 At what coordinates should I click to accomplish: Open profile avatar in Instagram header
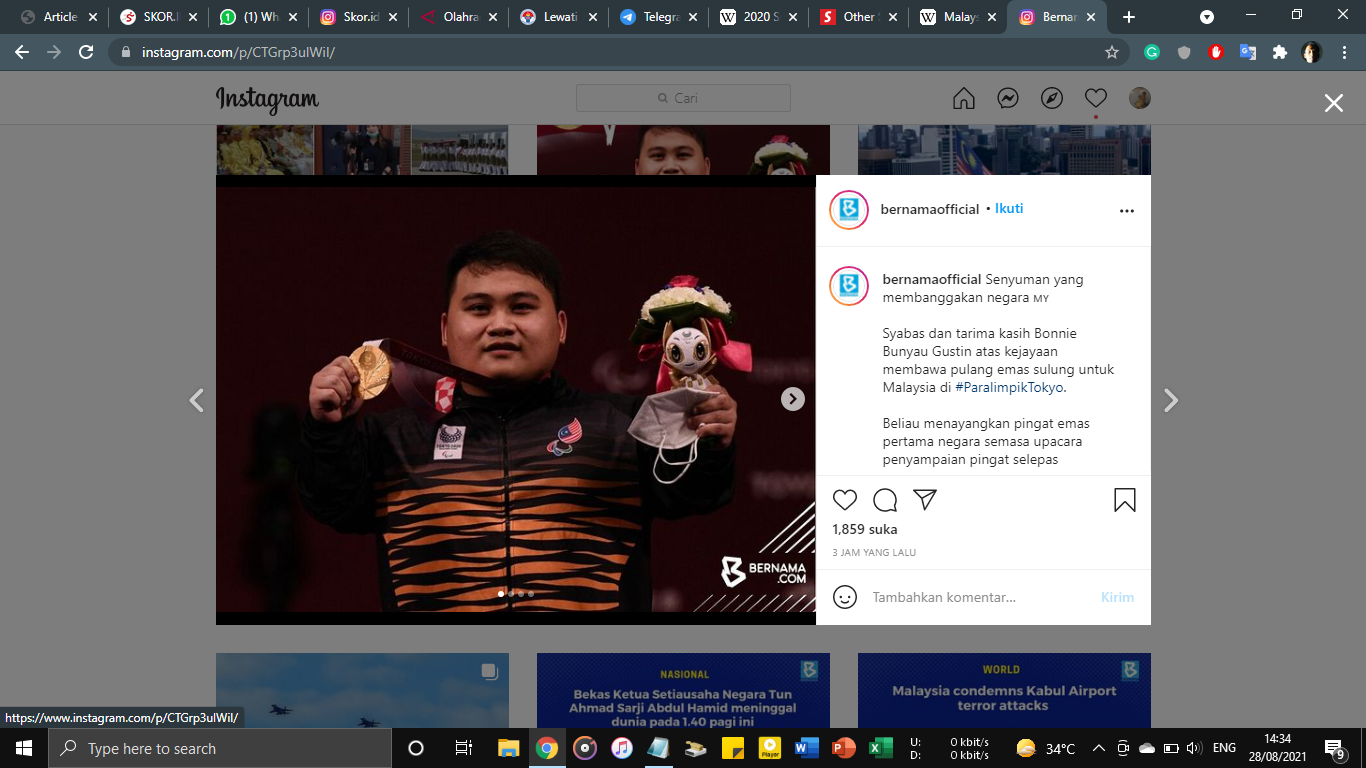[x=1140, y=98]
